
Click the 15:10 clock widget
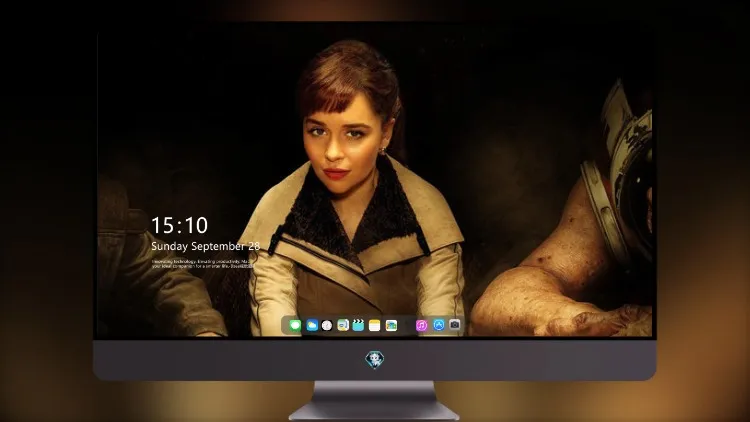[179, 225]
